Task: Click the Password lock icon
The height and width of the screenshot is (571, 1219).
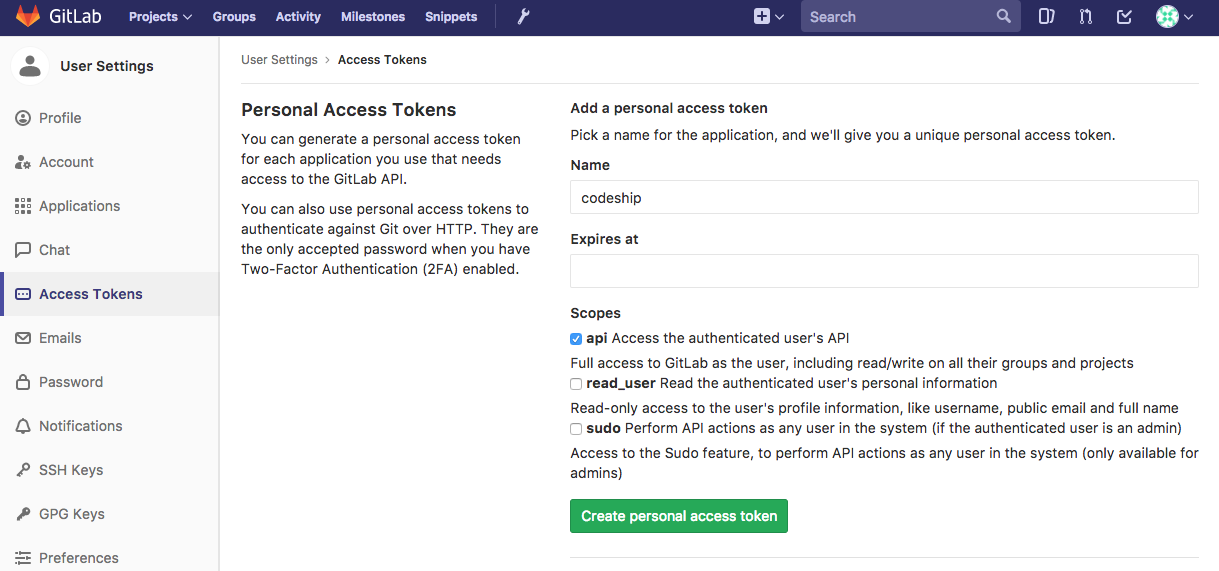Action: click(23, 382)
